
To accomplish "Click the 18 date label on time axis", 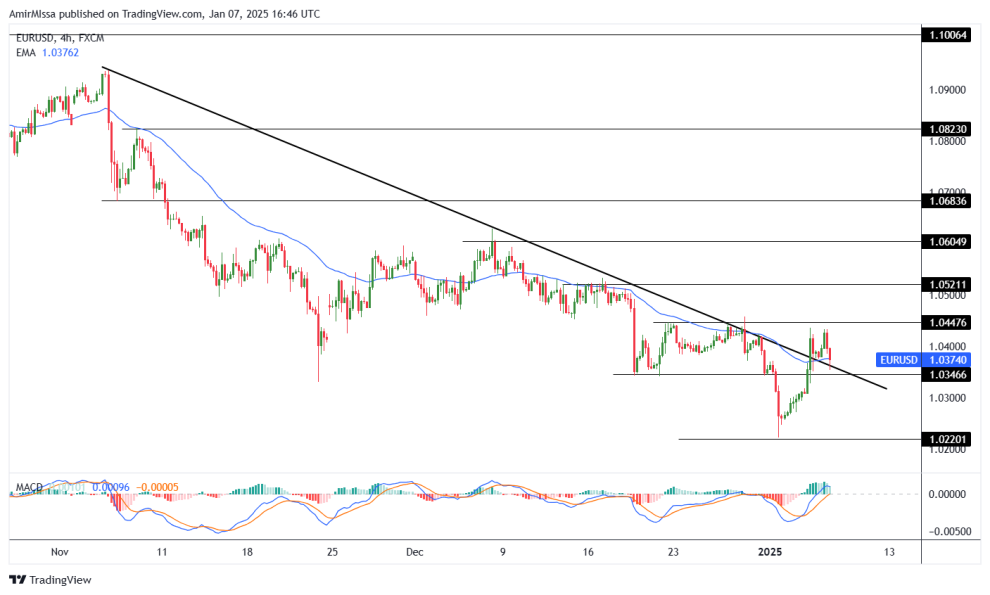I will tap(247, 552).
